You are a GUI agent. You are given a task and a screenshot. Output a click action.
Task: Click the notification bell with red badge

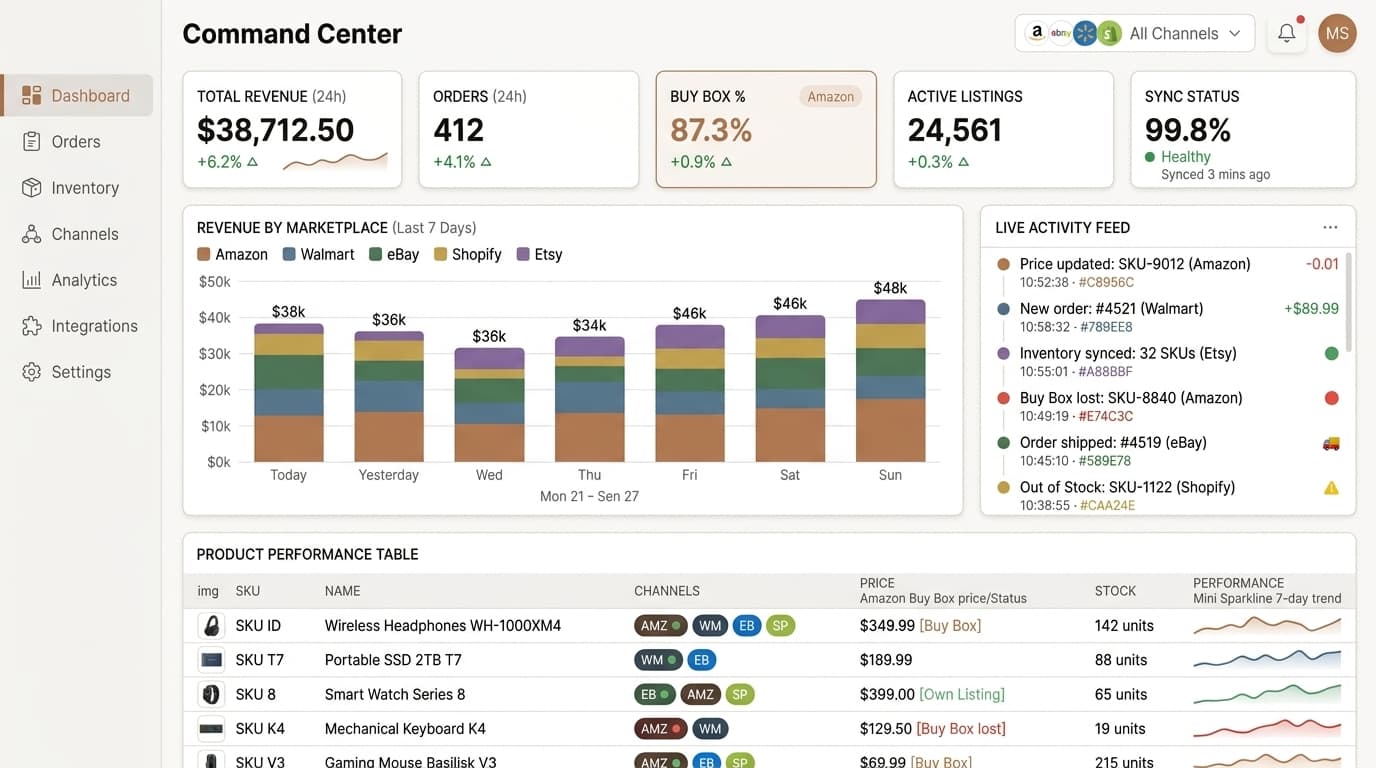pyautogui.click(x=1286, y=33)
